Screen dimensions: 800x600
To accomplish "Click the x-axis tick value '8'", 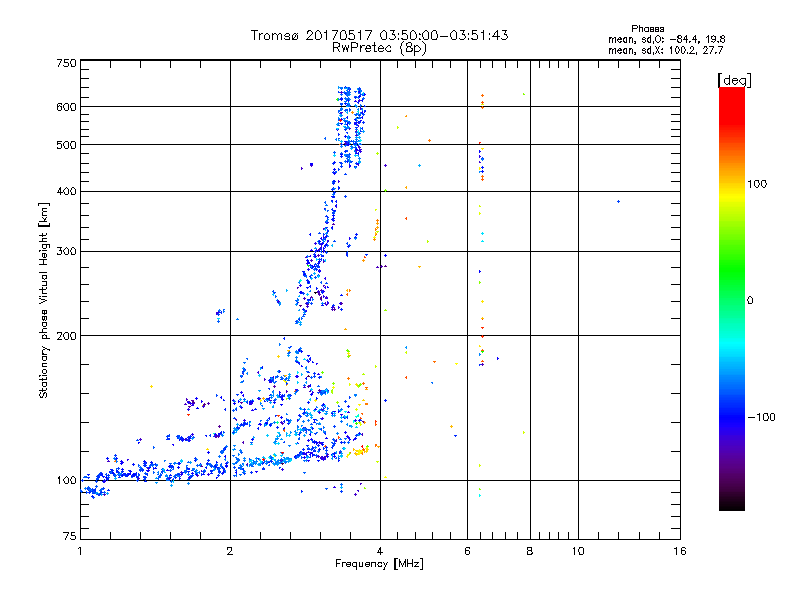I will 530,551.
